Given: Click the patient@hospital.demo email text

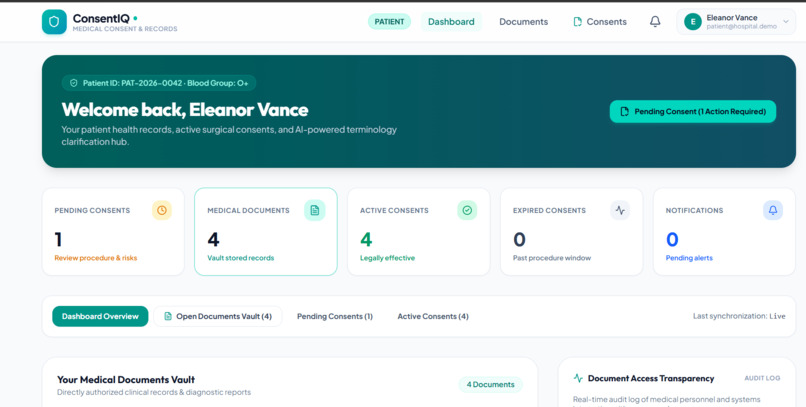Looking at the screenshot, I should pos(741,27).
